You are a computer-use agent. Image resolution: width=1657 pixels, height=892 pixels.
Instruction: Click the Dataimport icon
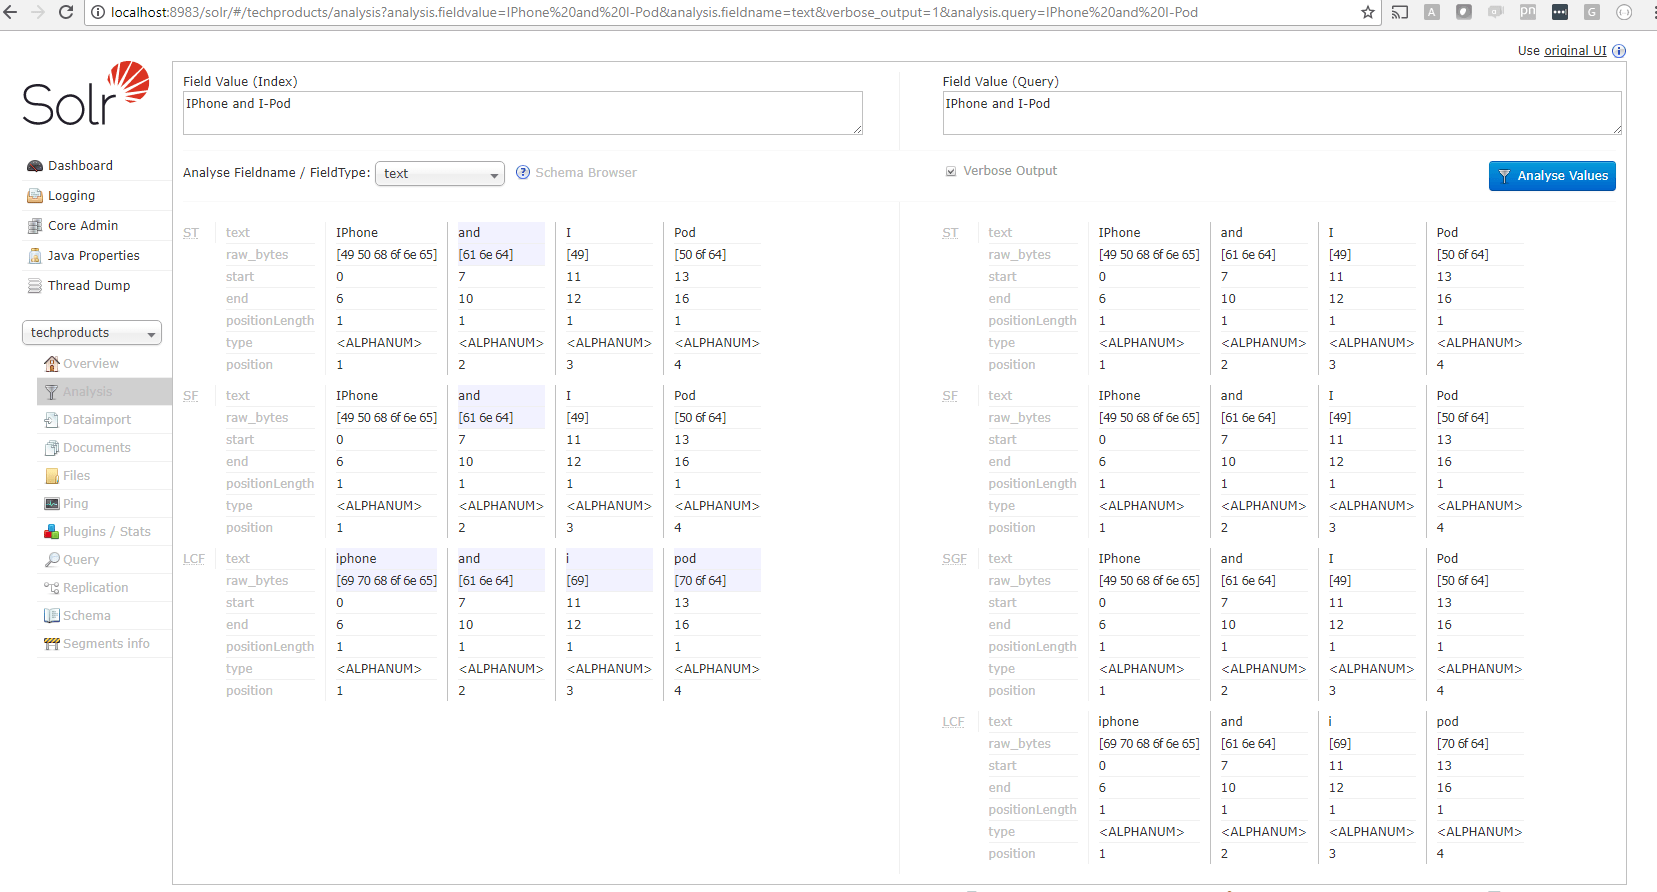pyautogui.click(x=52, y=420)
